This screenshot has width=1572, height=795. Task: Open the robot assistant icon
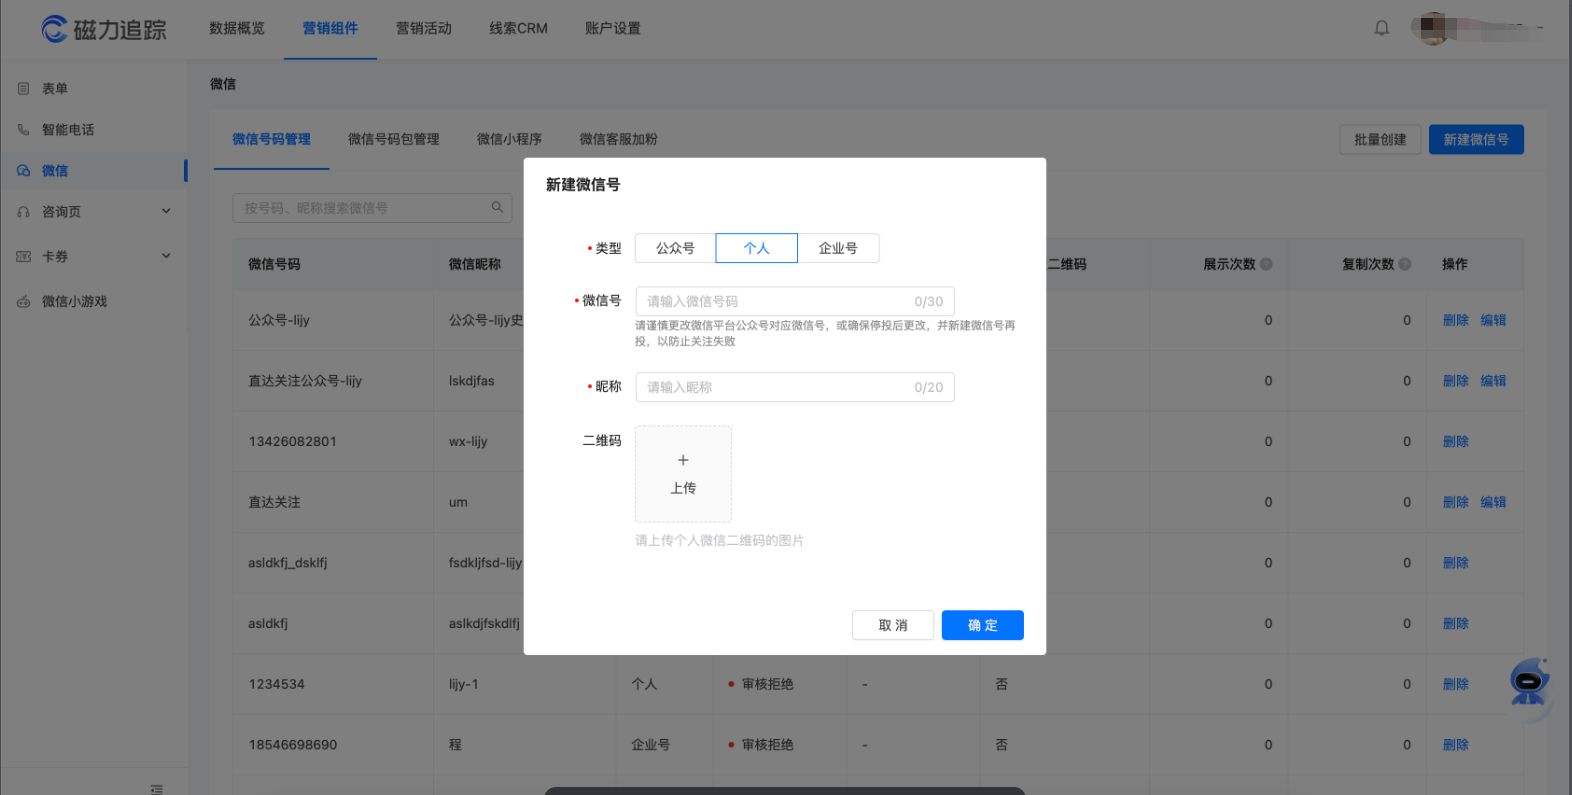pos(1530,682)
